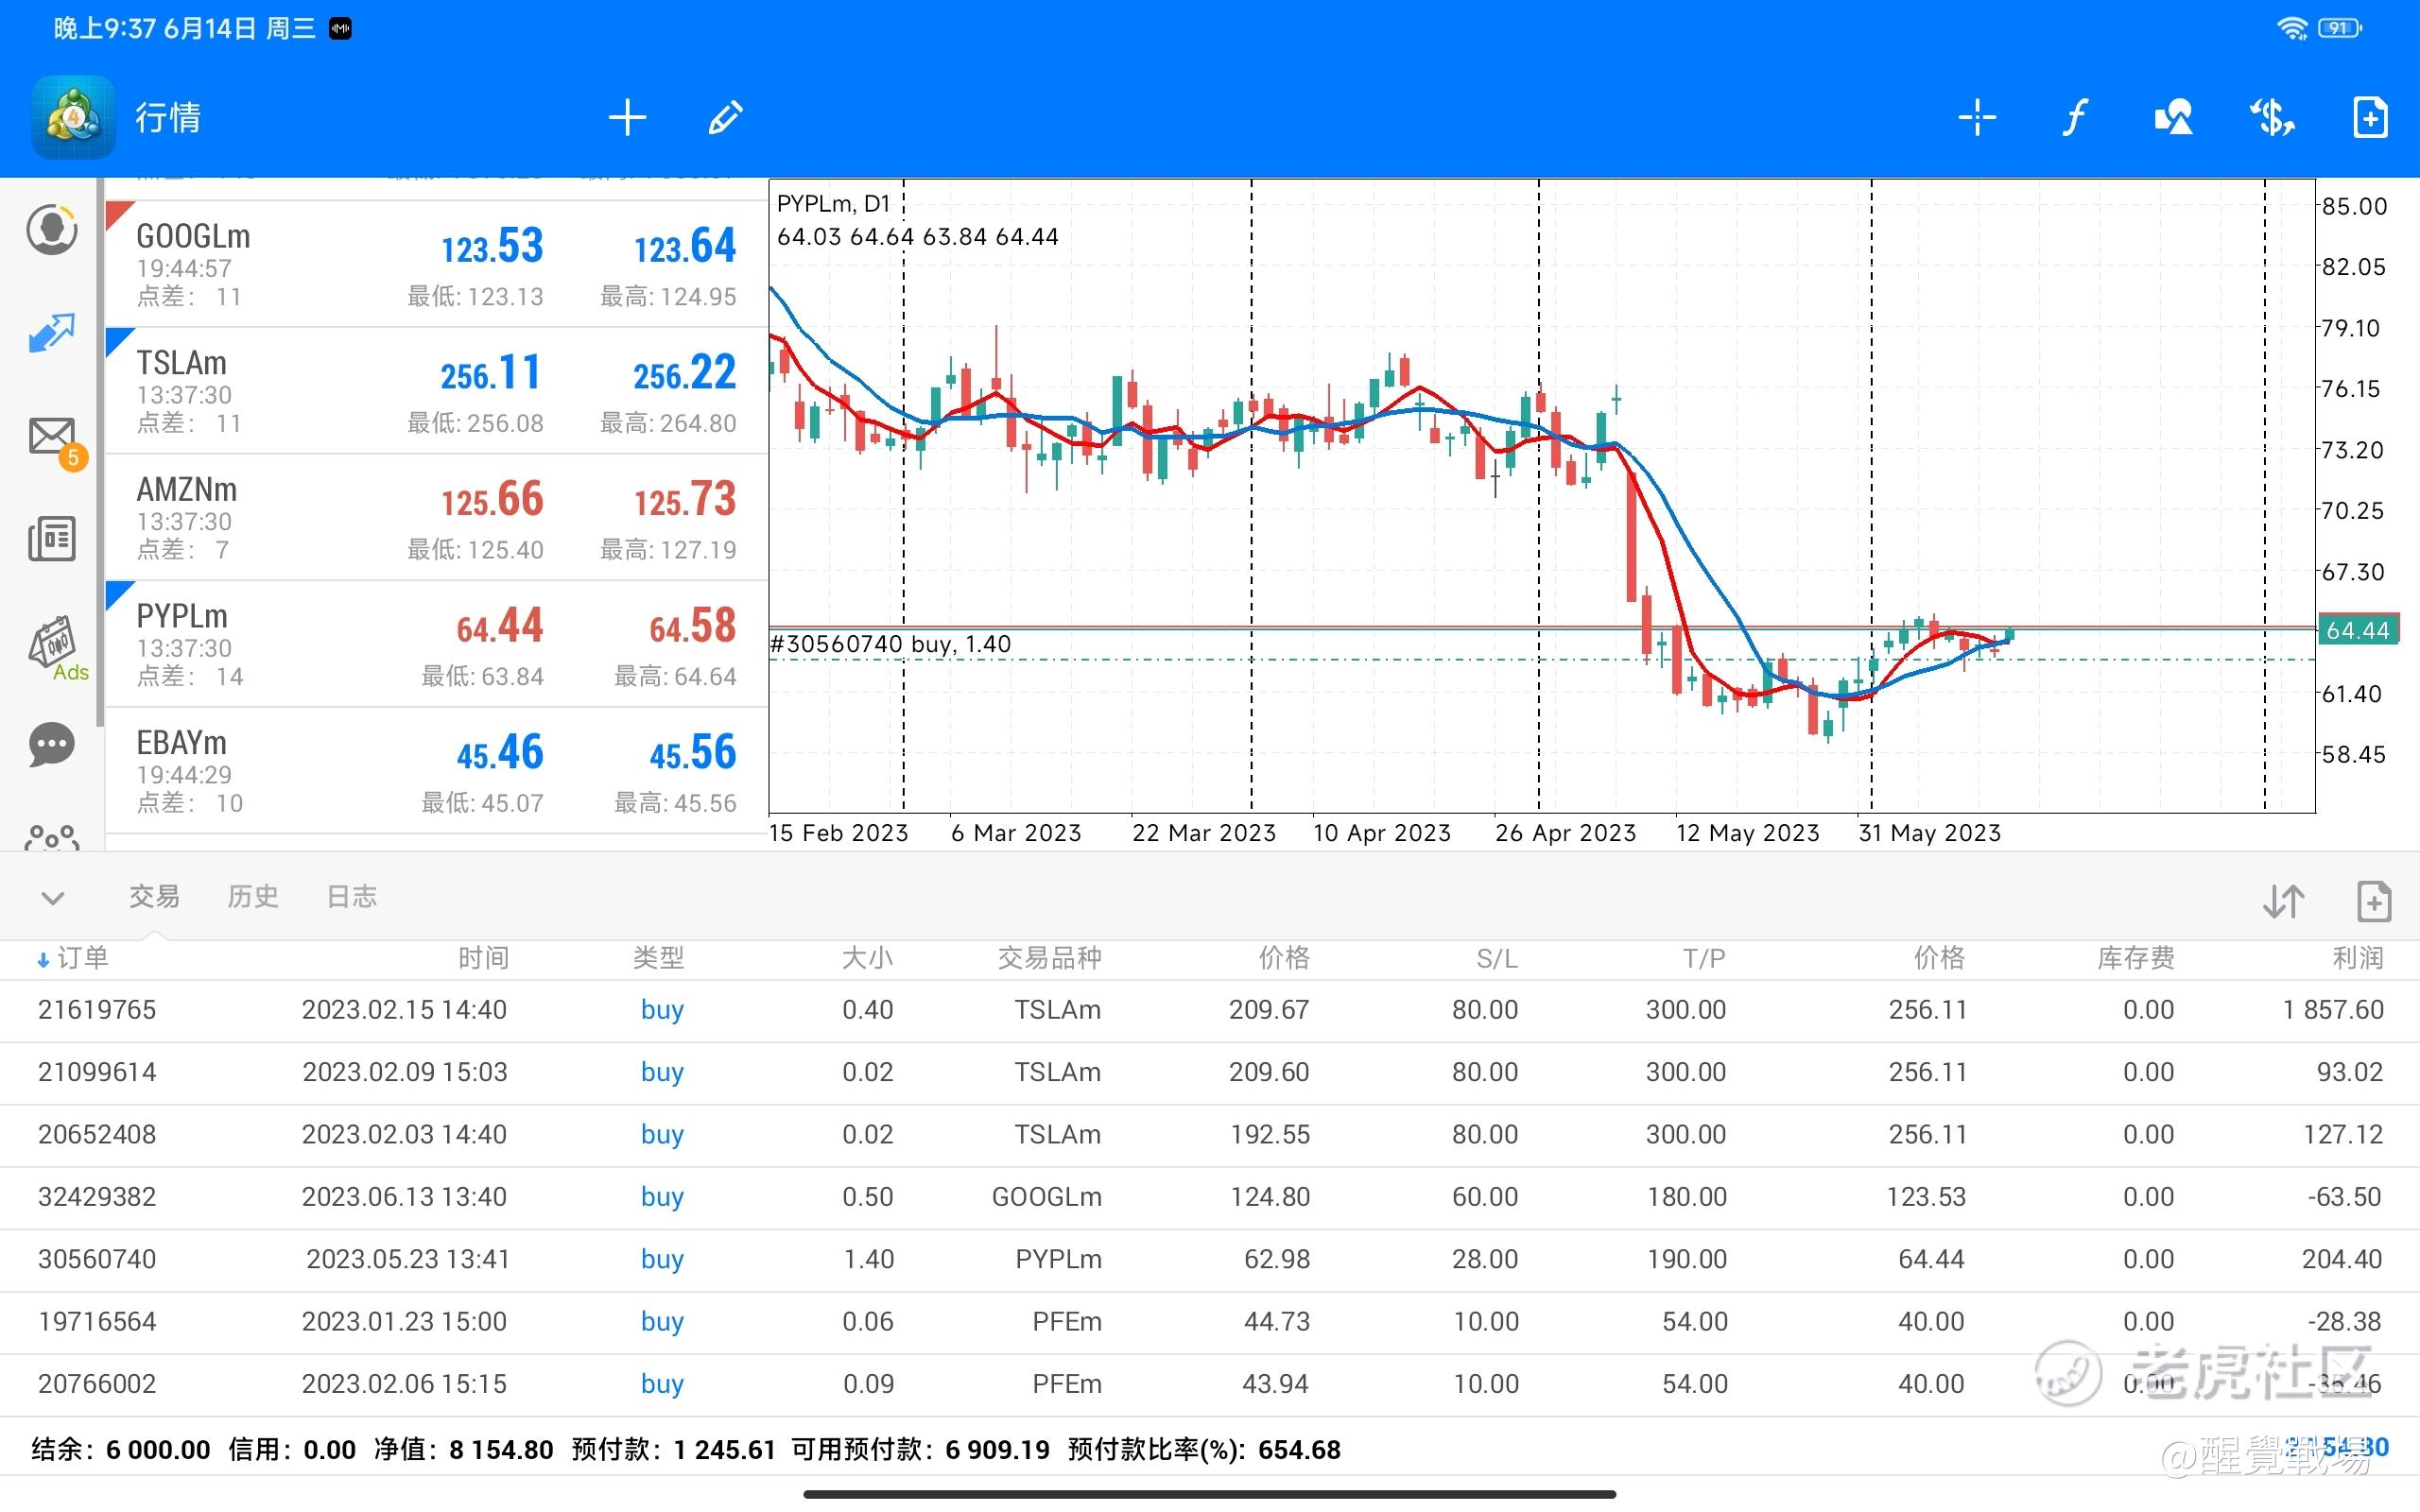Select order 21099614 row
This screenshot has height=1512, width=2420.
coord(1210,1073)
